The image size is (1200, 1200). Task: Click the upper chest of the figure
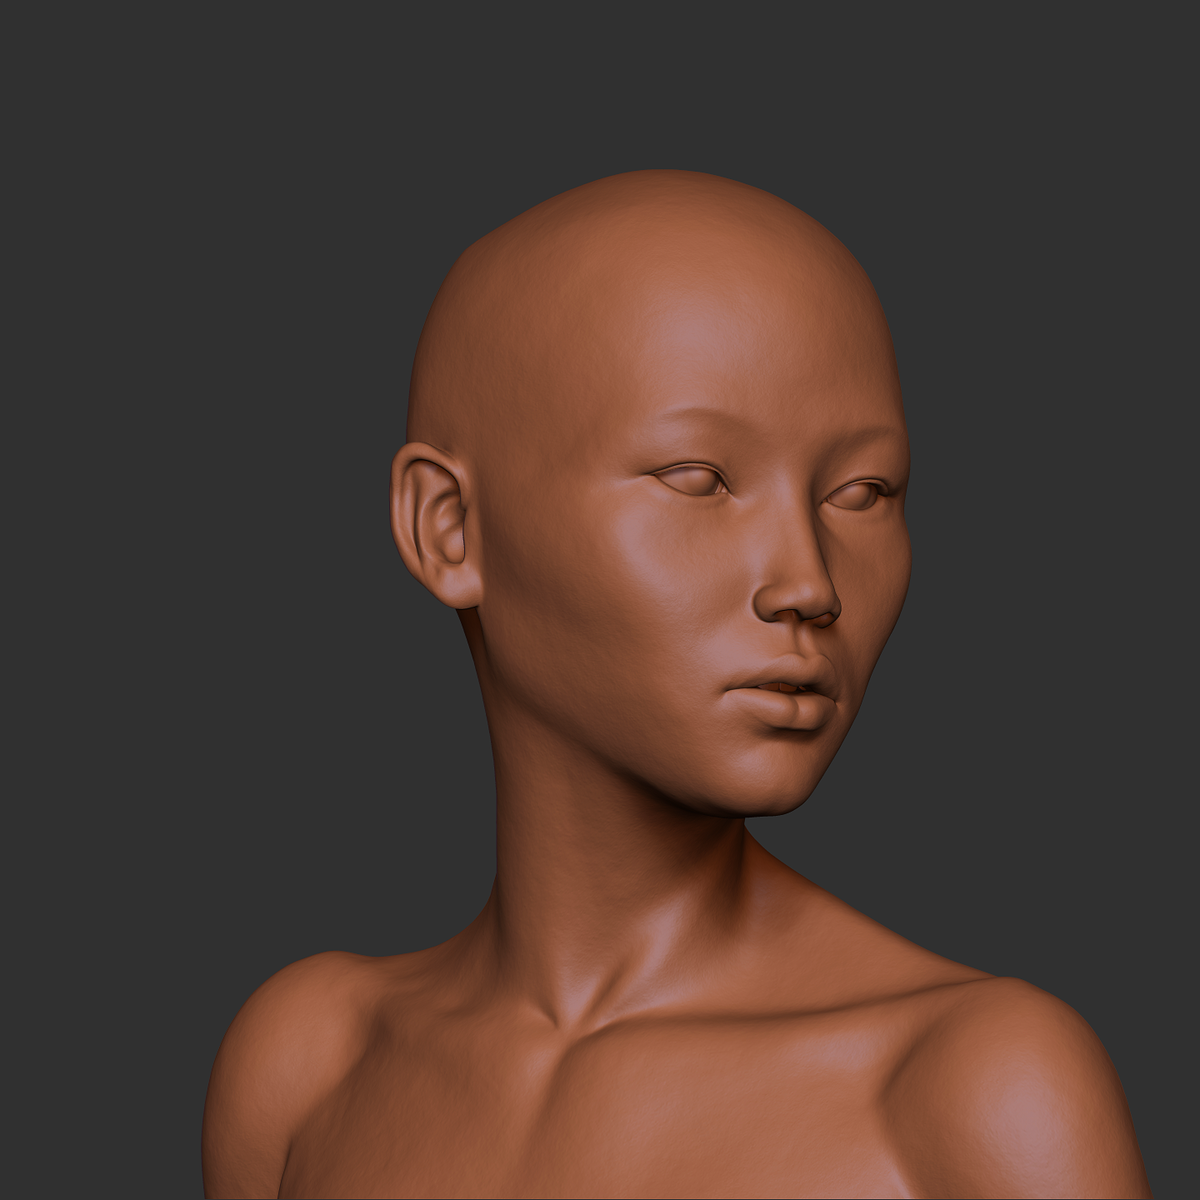[x=650, y=1120]
